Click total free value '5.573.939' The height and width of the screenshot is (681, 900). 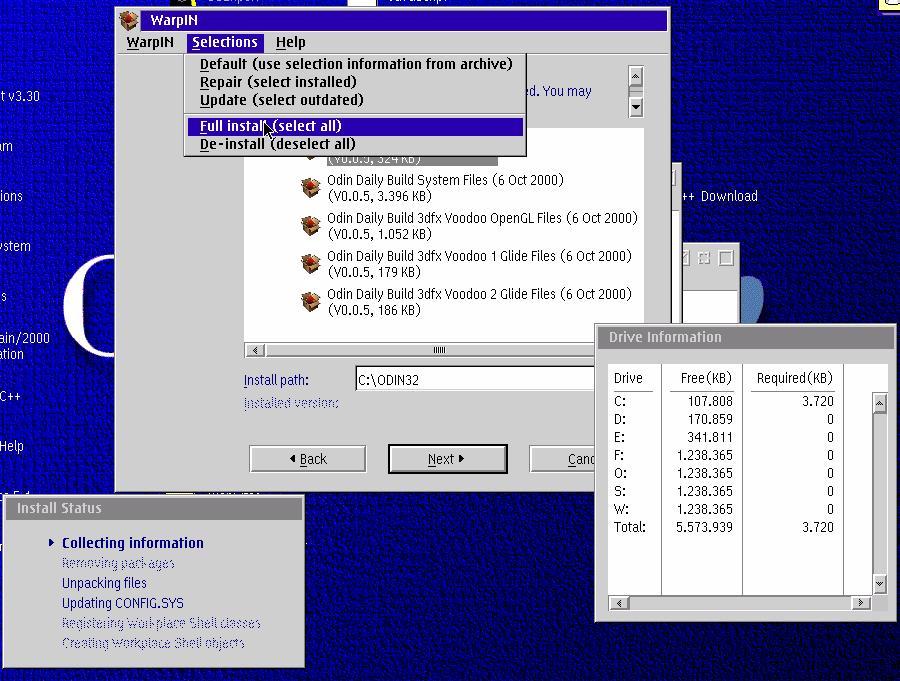tap(704, 527)
